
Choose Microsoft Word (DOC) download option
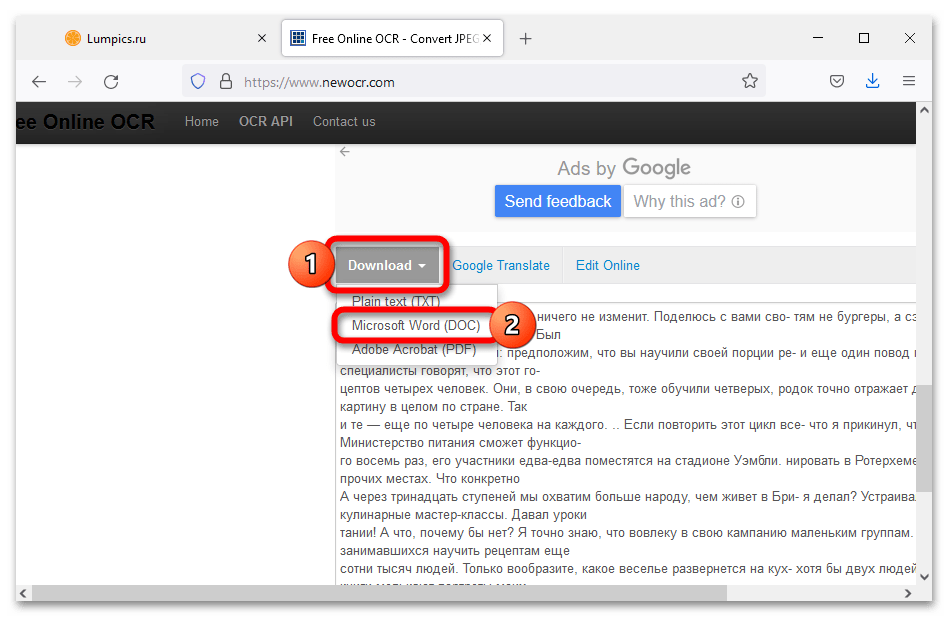pos(416,326)
